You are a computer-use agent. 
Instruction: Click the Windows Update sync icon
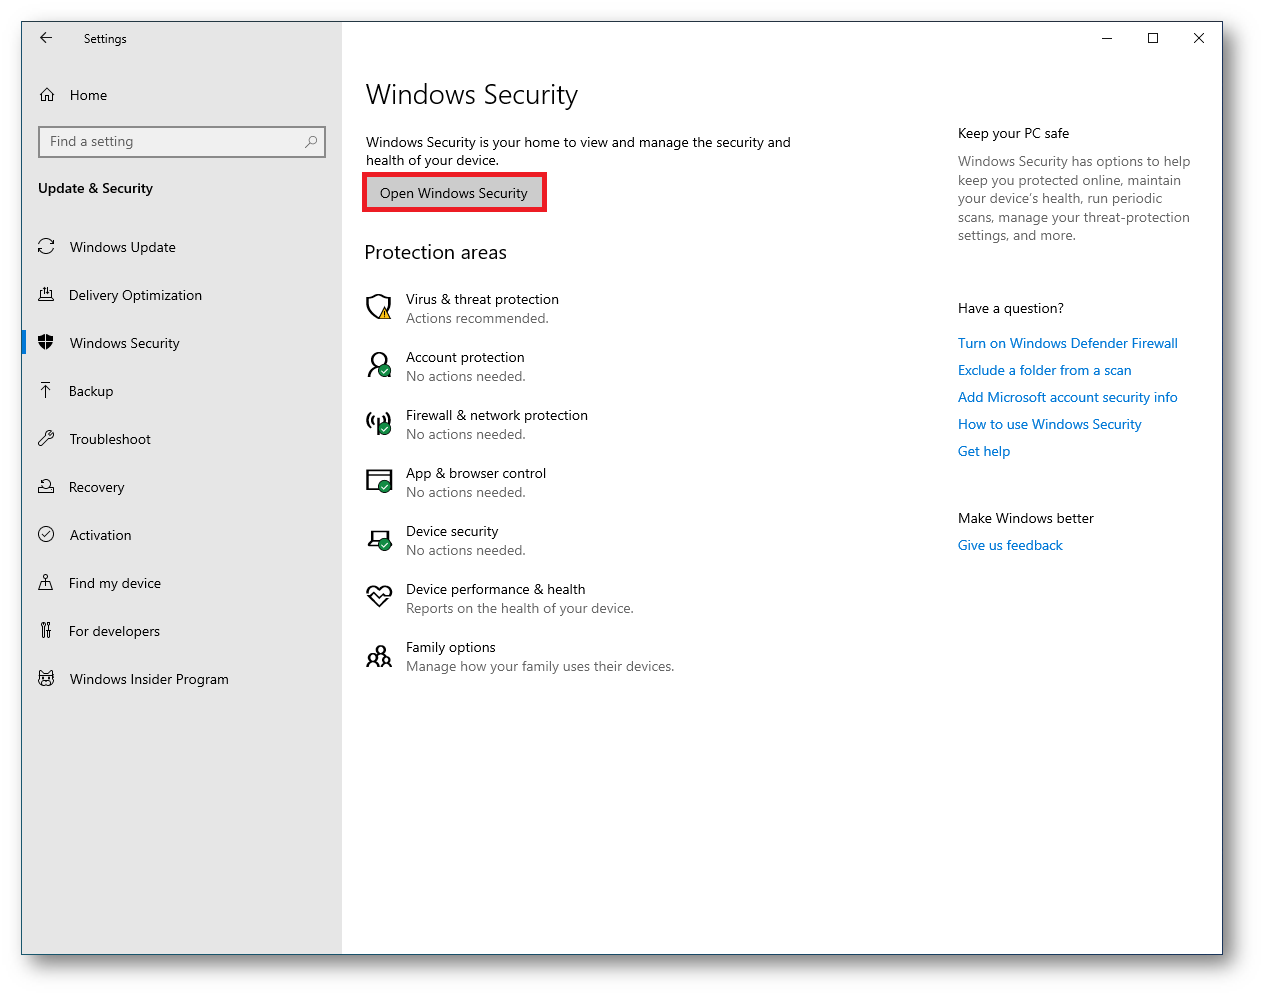click(46, 246)
